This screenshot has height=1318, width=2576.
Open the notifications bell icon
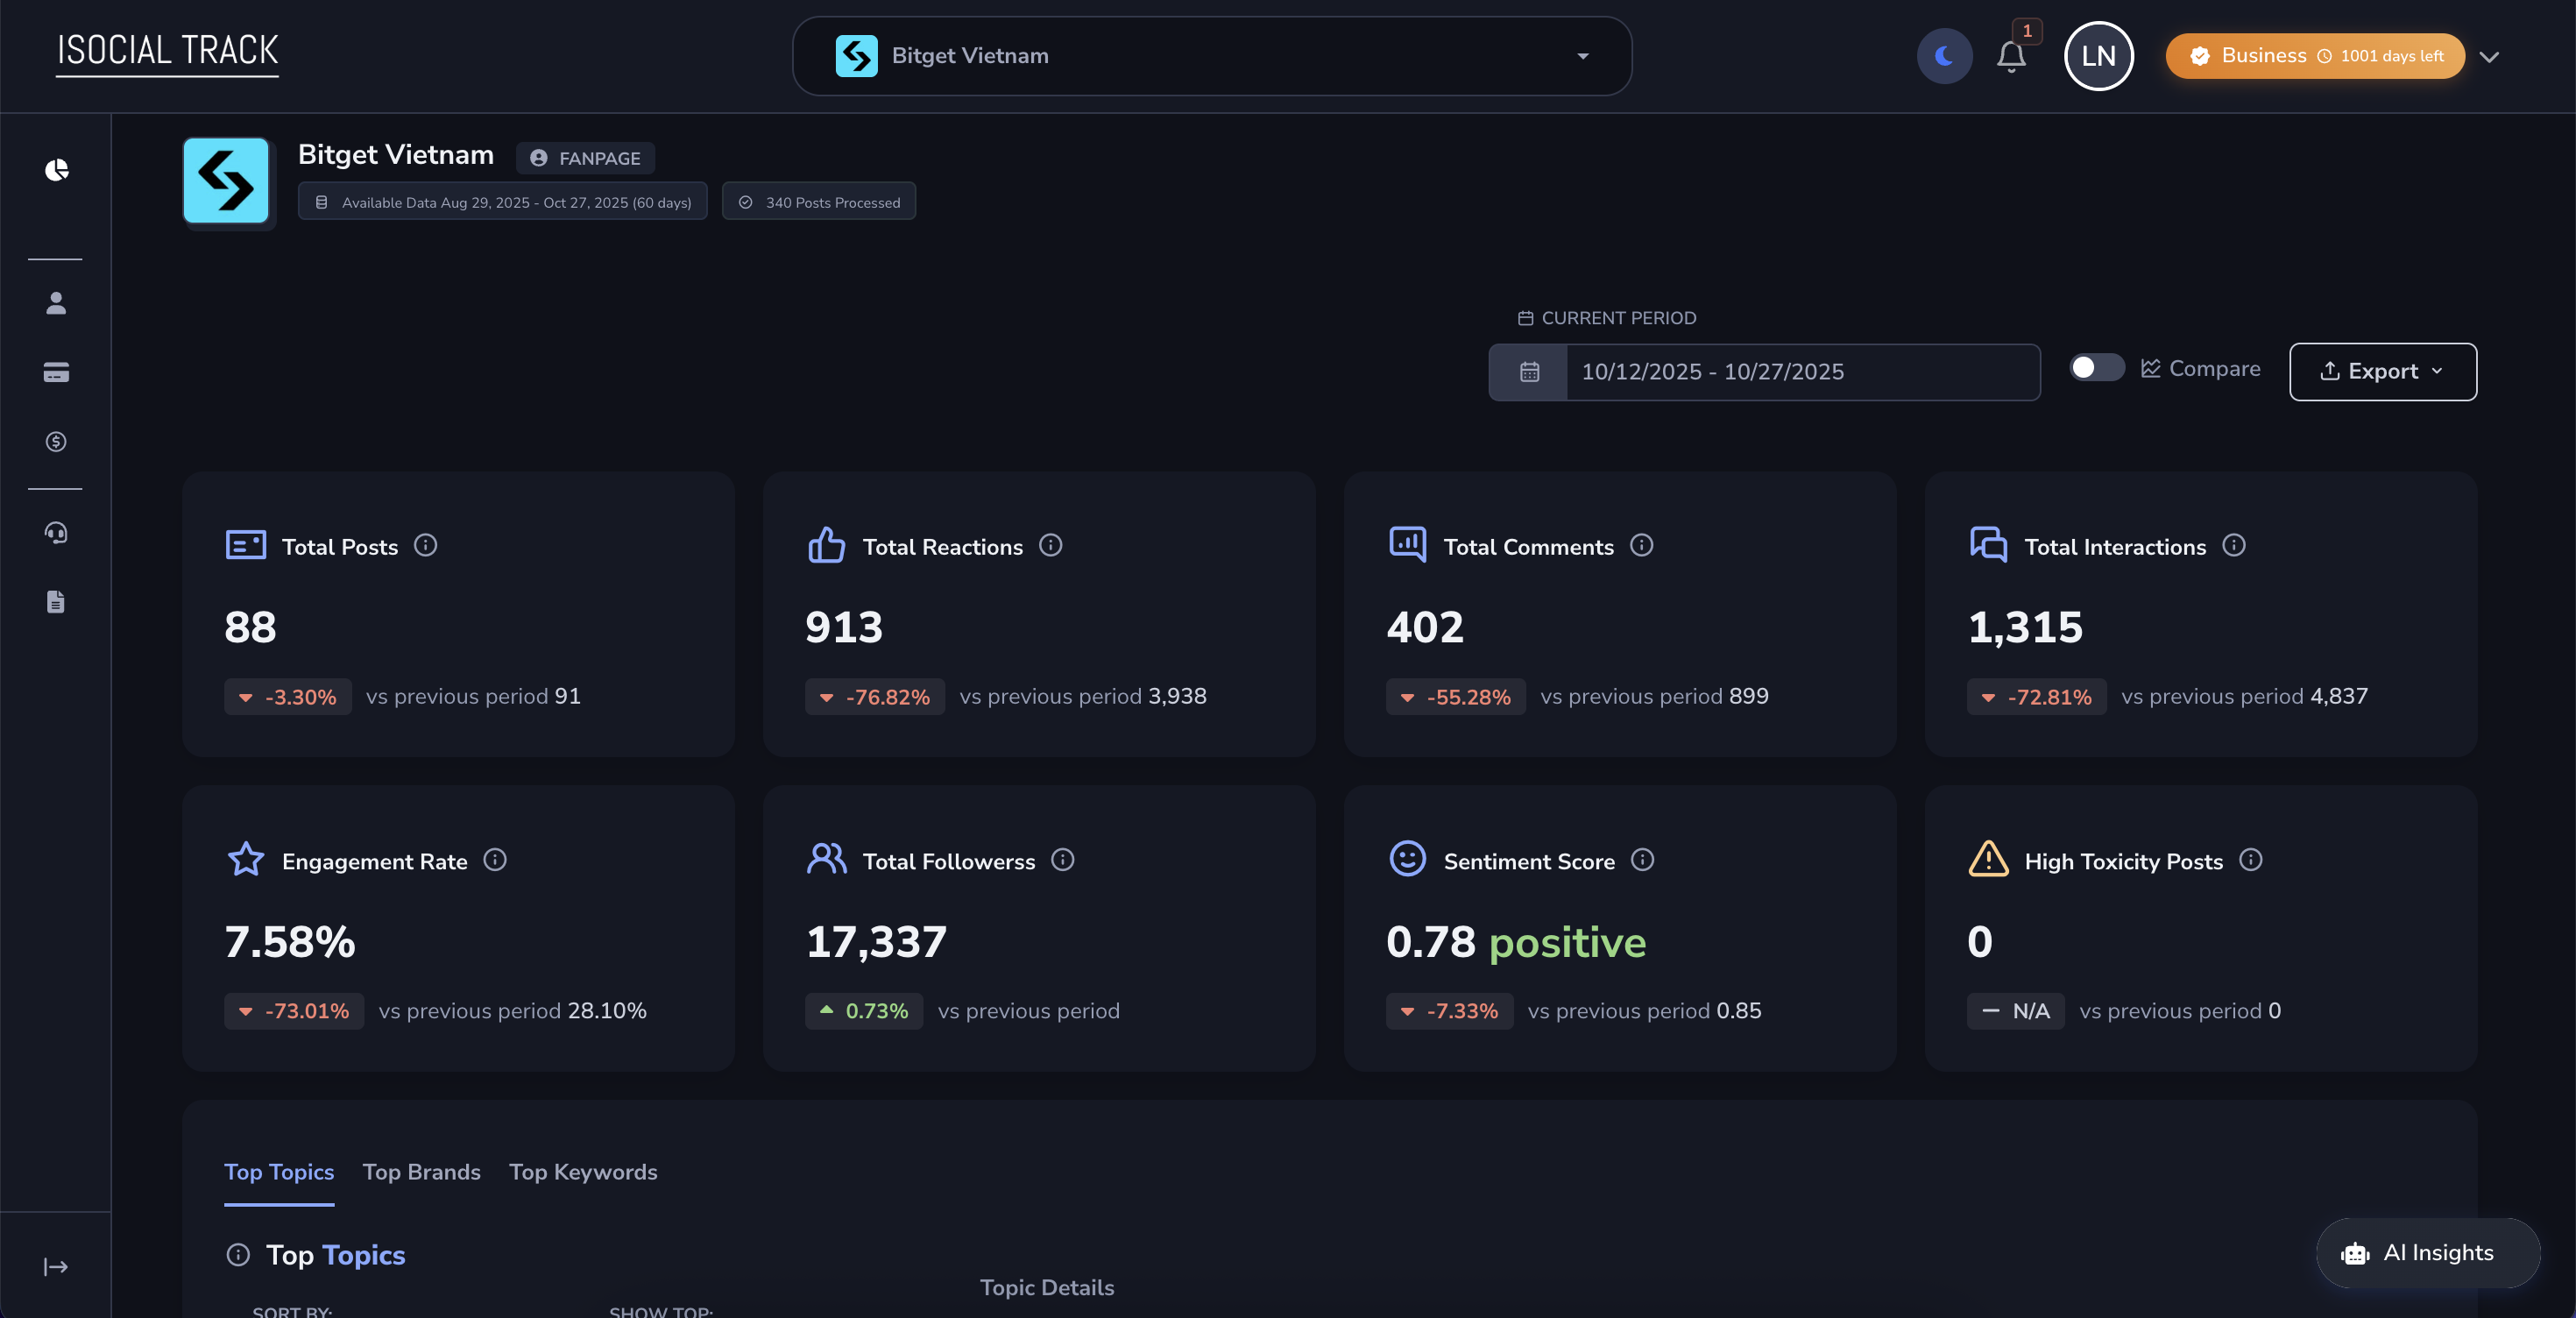(x=2011, y=57)
